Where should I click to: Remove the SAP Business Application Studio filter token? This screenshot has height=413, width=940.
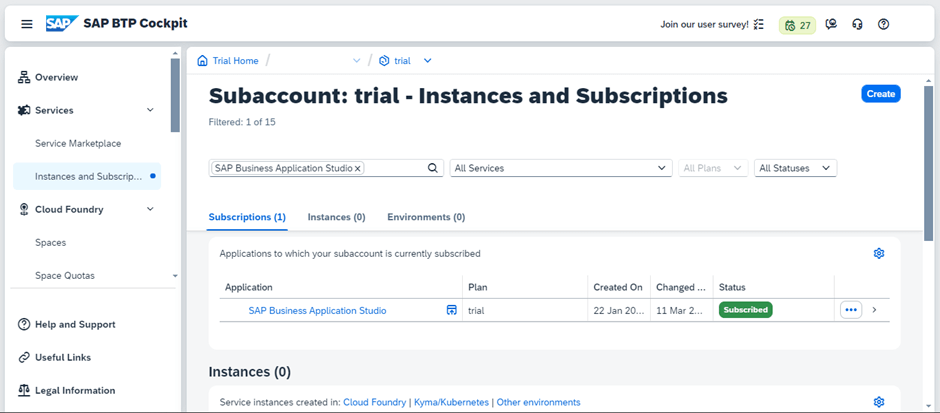(x=358, y=169)
